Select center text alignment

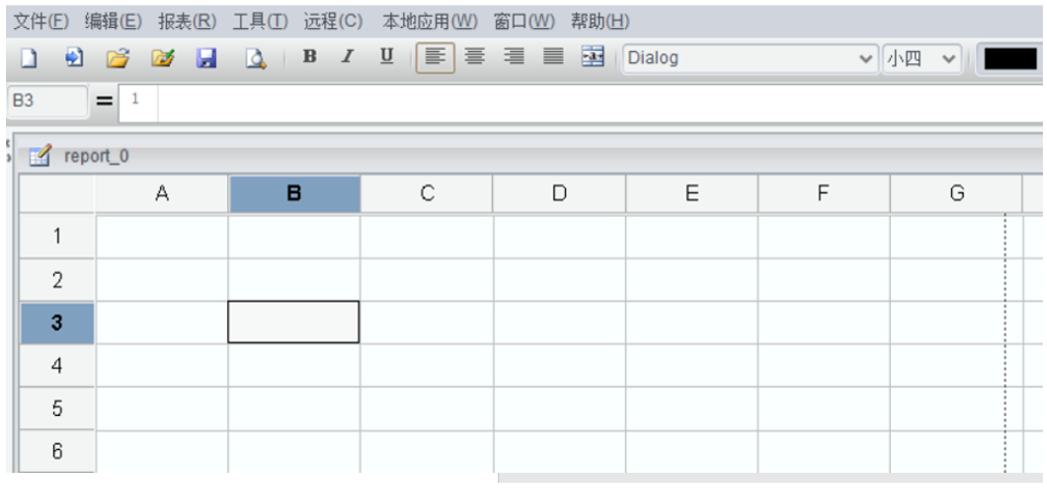coord(476,58)
